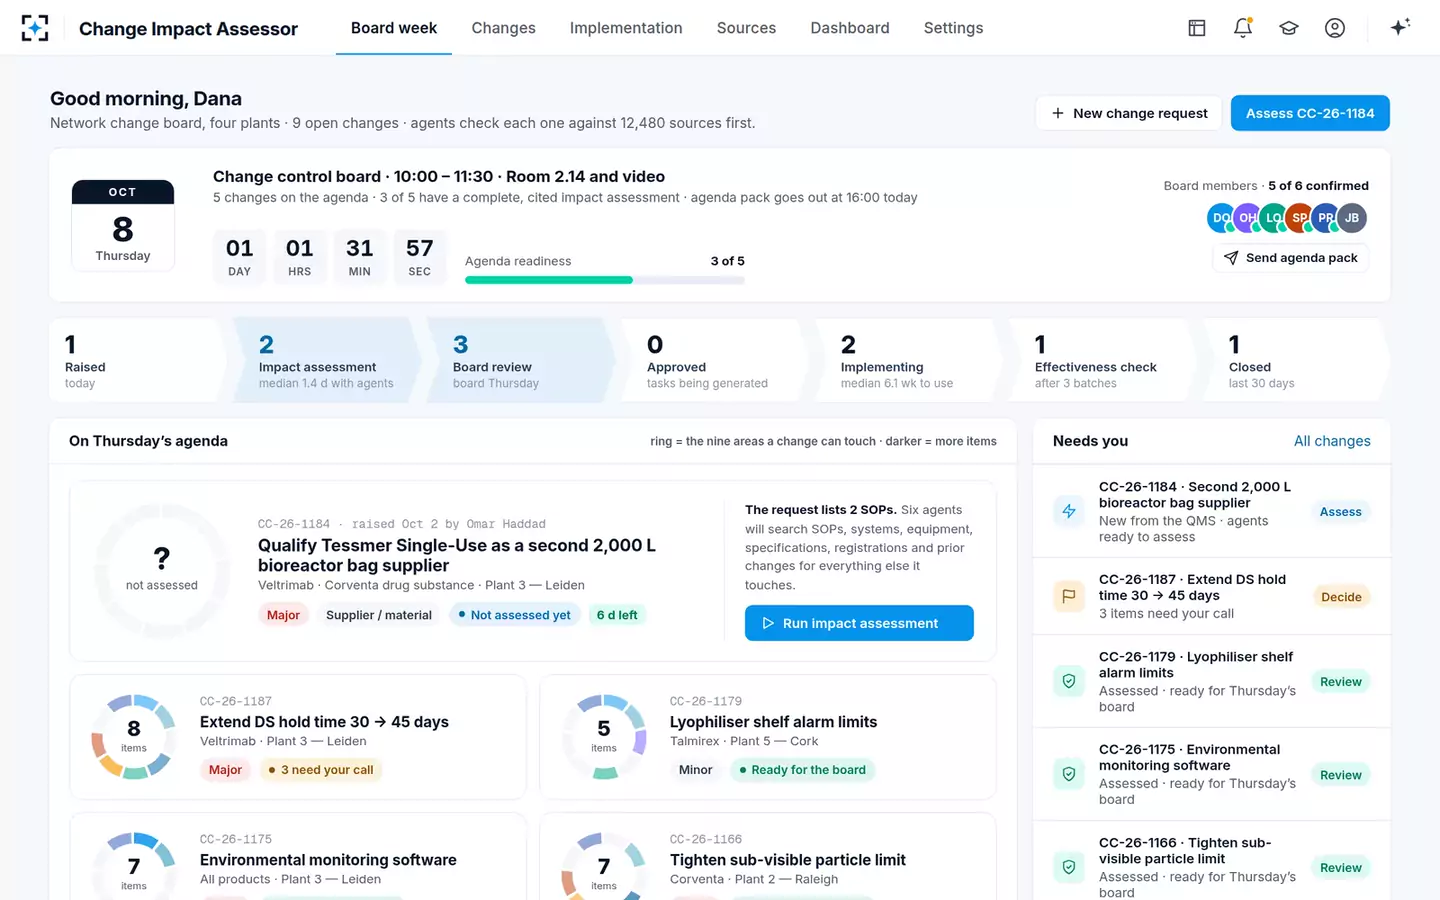Filter by the Impact assessment stage

pyautogui.click(x=325, y=360)
